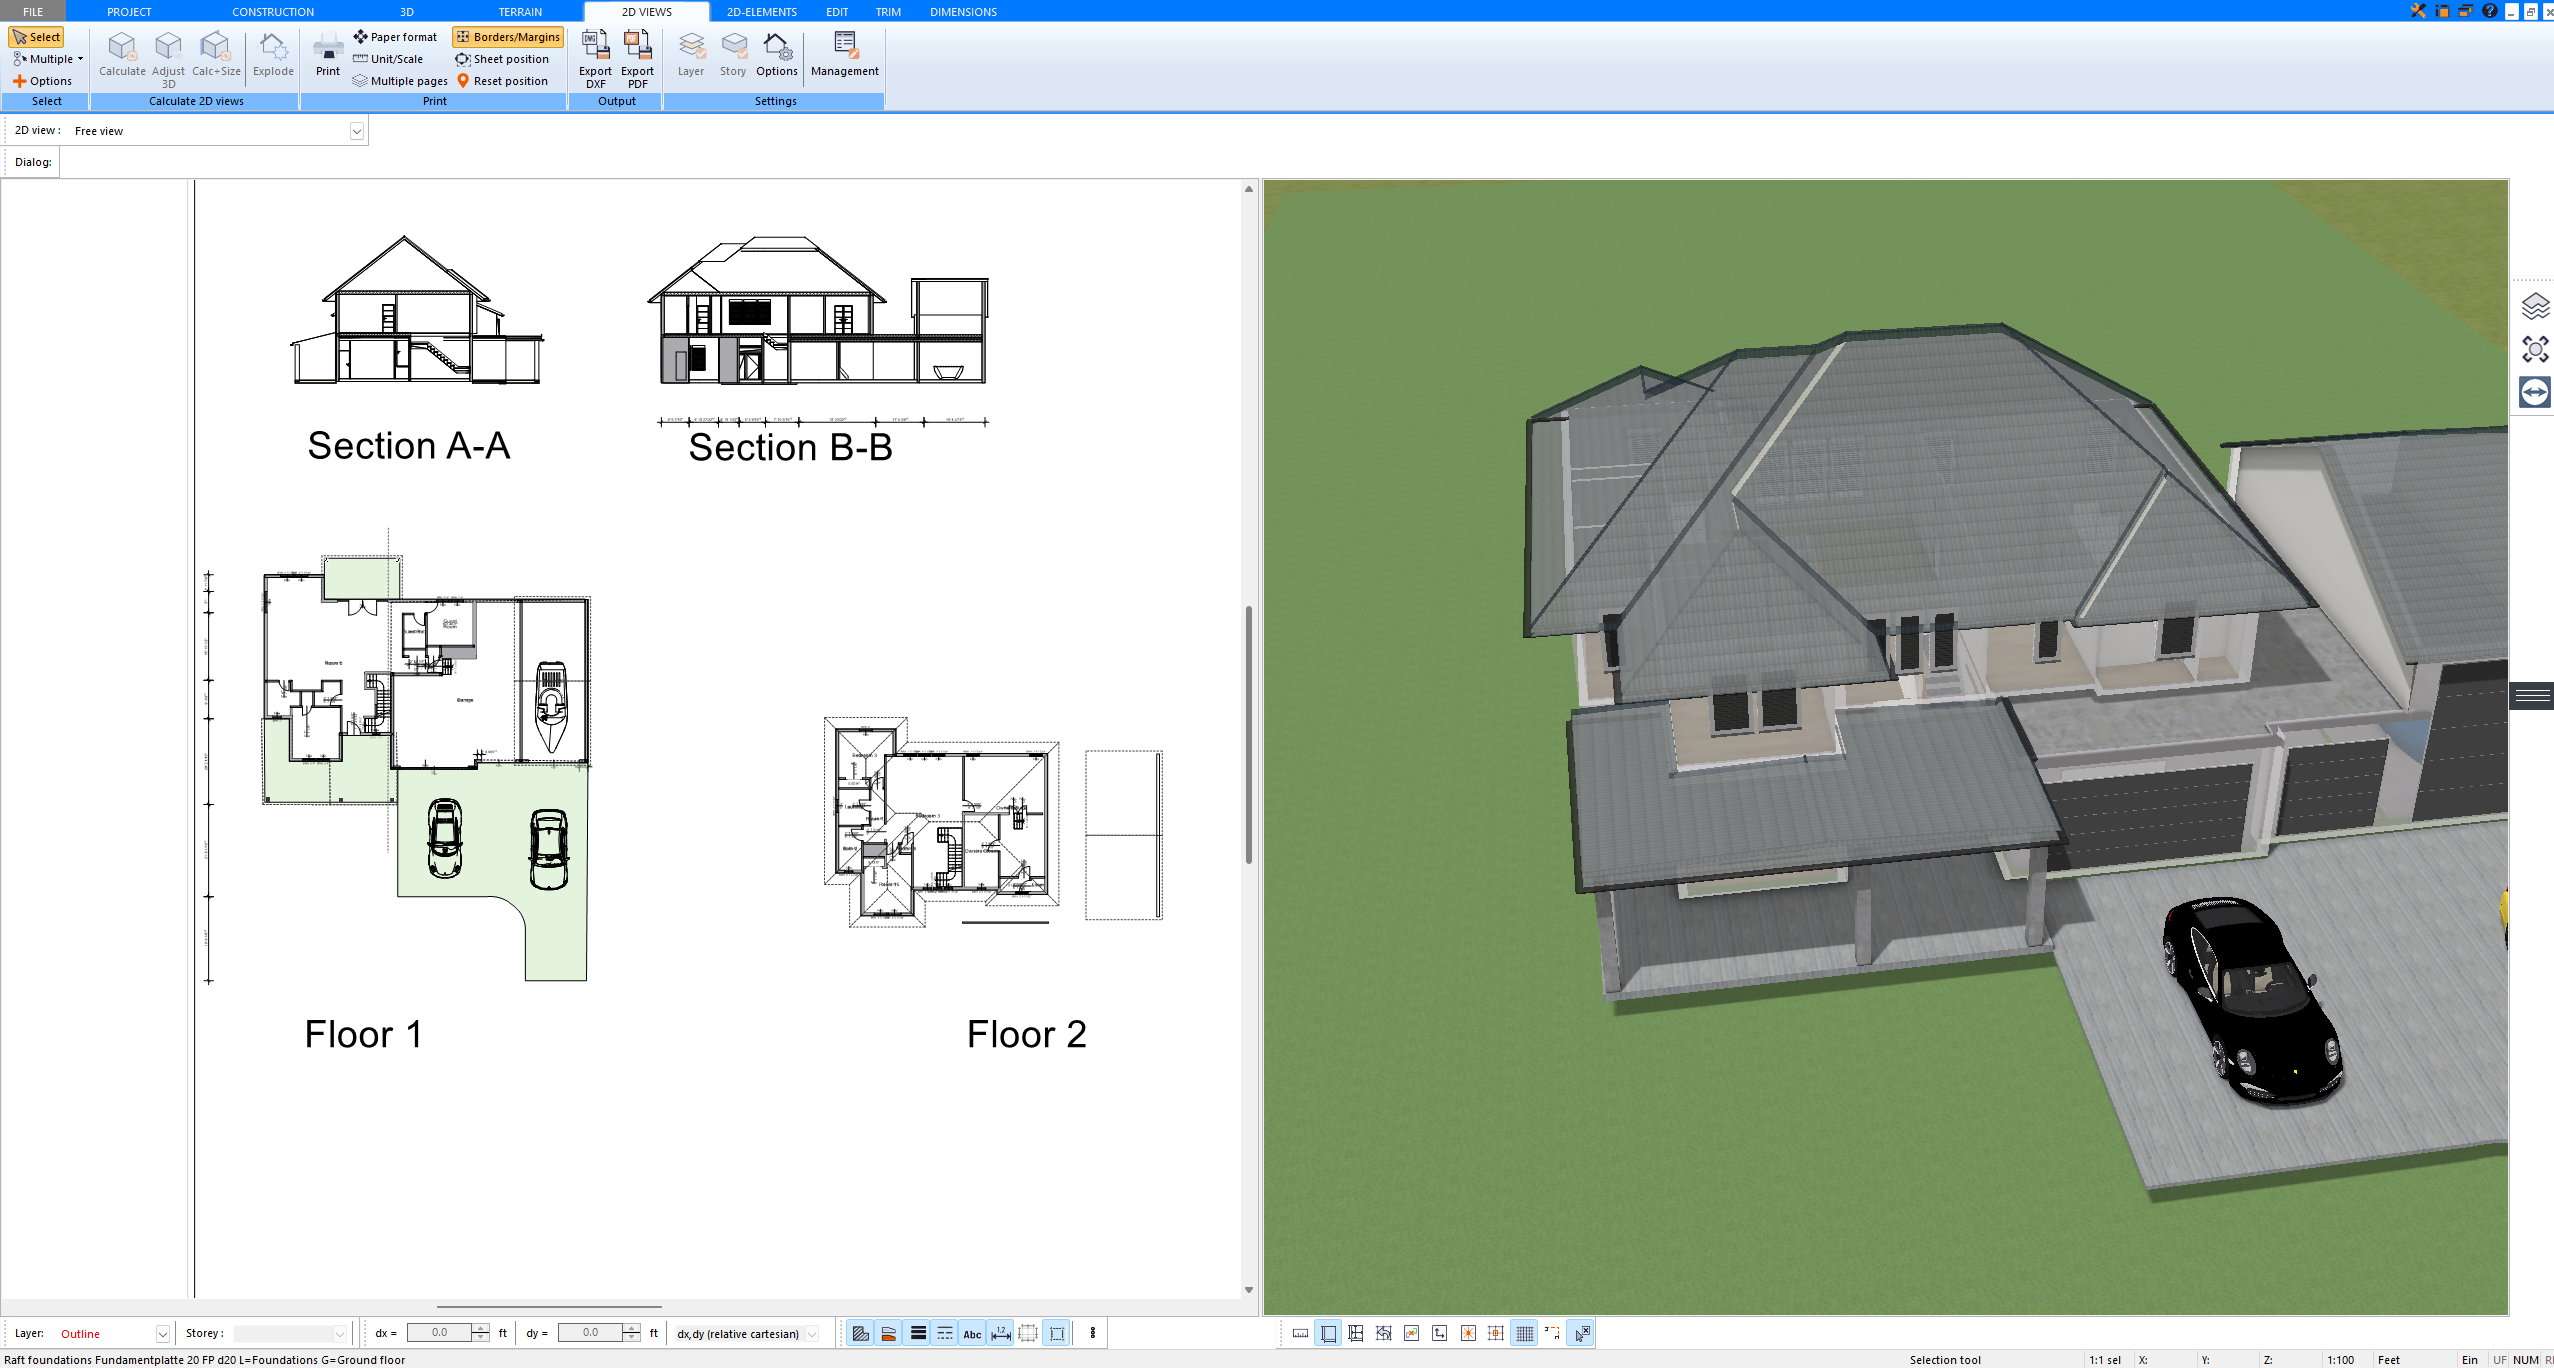Switch to the DIMENSIONS tab
The width and height of the screenshot is (2554, 1368).
click(x=963, y=12)
